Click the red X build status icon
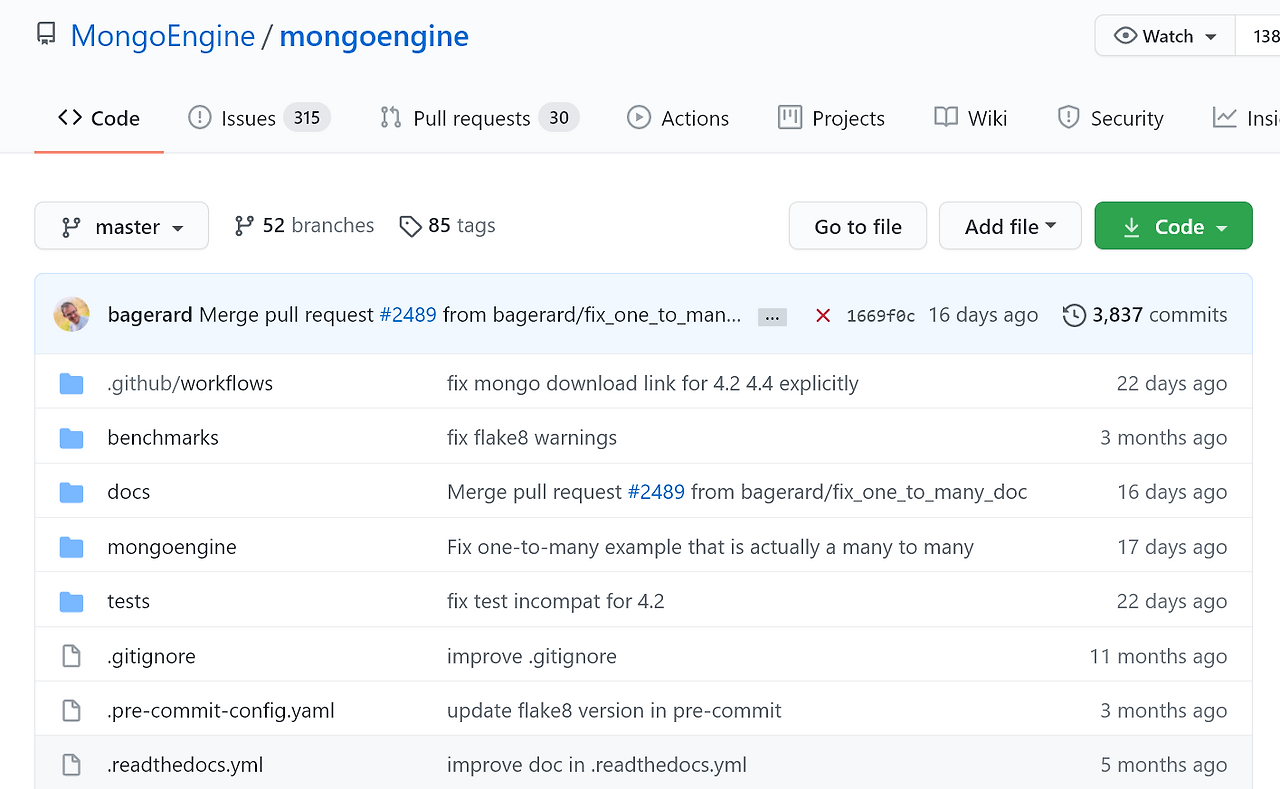This screenshot has height=789, width=1280. point(822,314)
